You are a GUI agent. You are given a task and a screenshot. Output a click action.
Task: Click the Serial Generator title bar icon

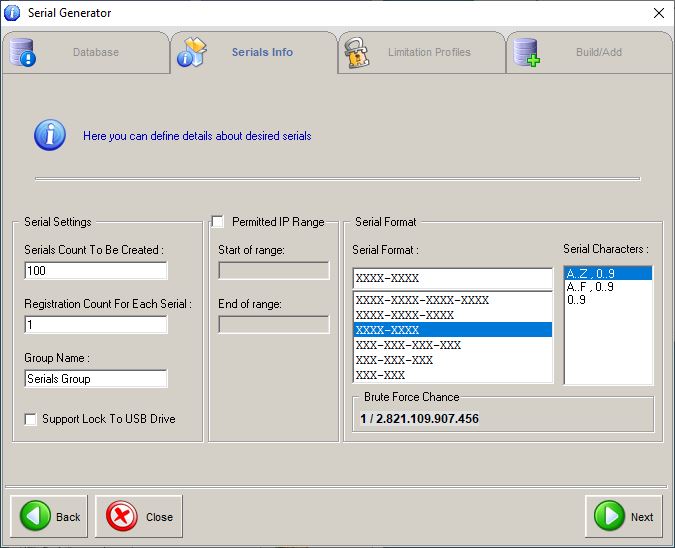[x=12, y=13]
